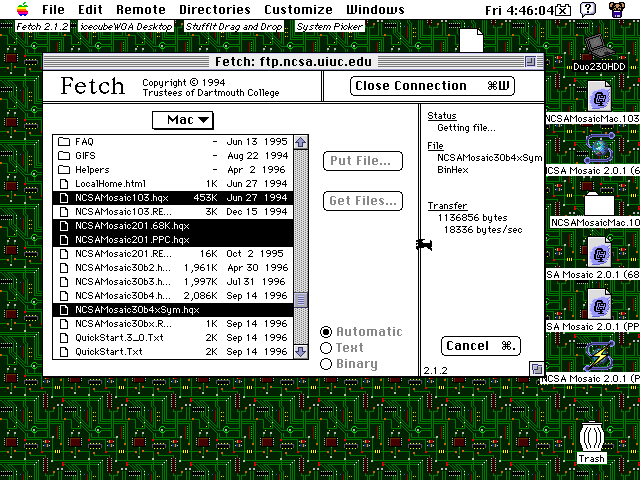
Task: Click the NCSAMosaic30bx.R... file icon
Action: tap(64, 324)
